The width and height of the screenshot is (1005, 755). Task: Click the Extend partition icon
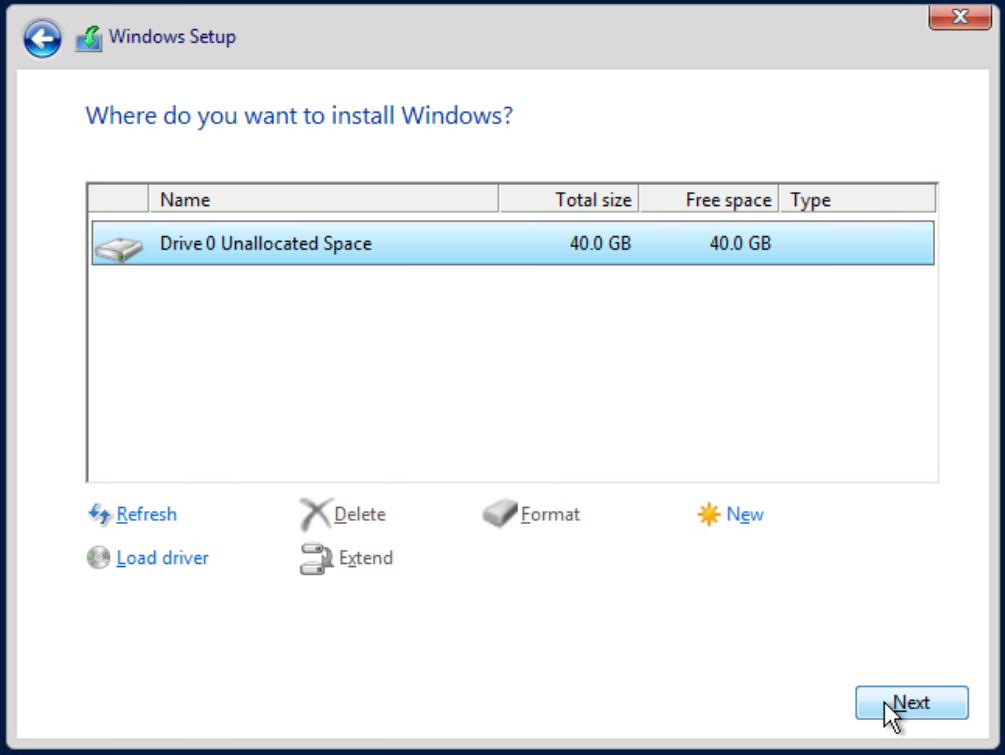point(315,558)
